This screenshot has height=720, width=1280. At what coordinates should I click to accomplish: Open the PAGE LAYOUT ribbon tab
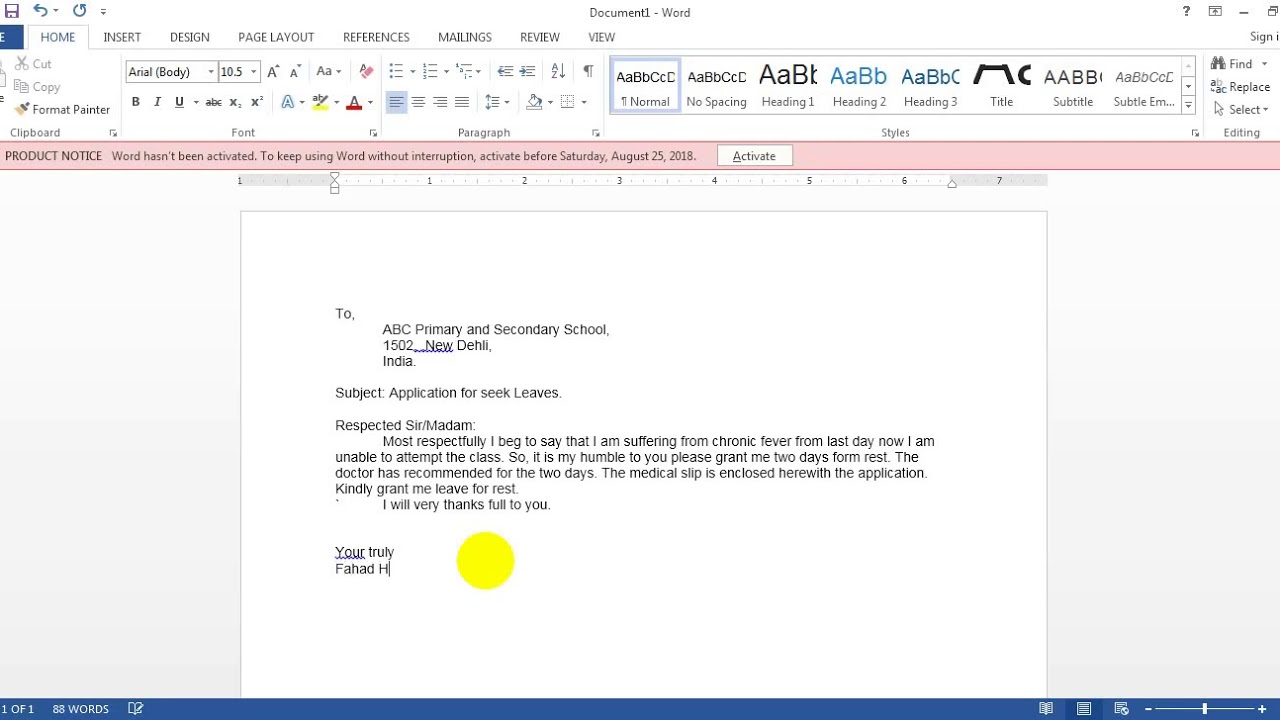click(276, 37)
